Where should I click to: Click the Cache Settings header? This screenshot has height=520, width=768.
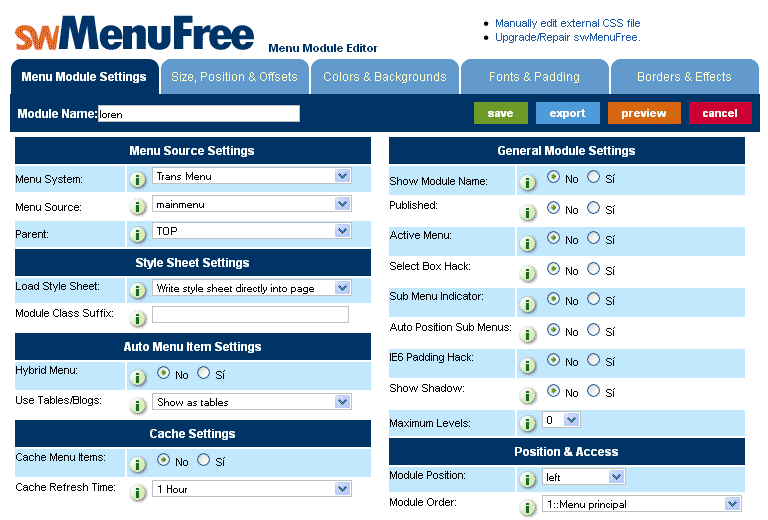(193, 434)
